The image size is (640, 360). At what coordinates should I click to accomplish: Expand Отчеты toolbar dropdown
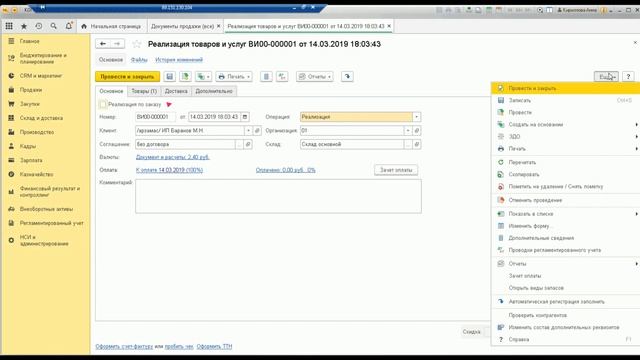[315, 76]
